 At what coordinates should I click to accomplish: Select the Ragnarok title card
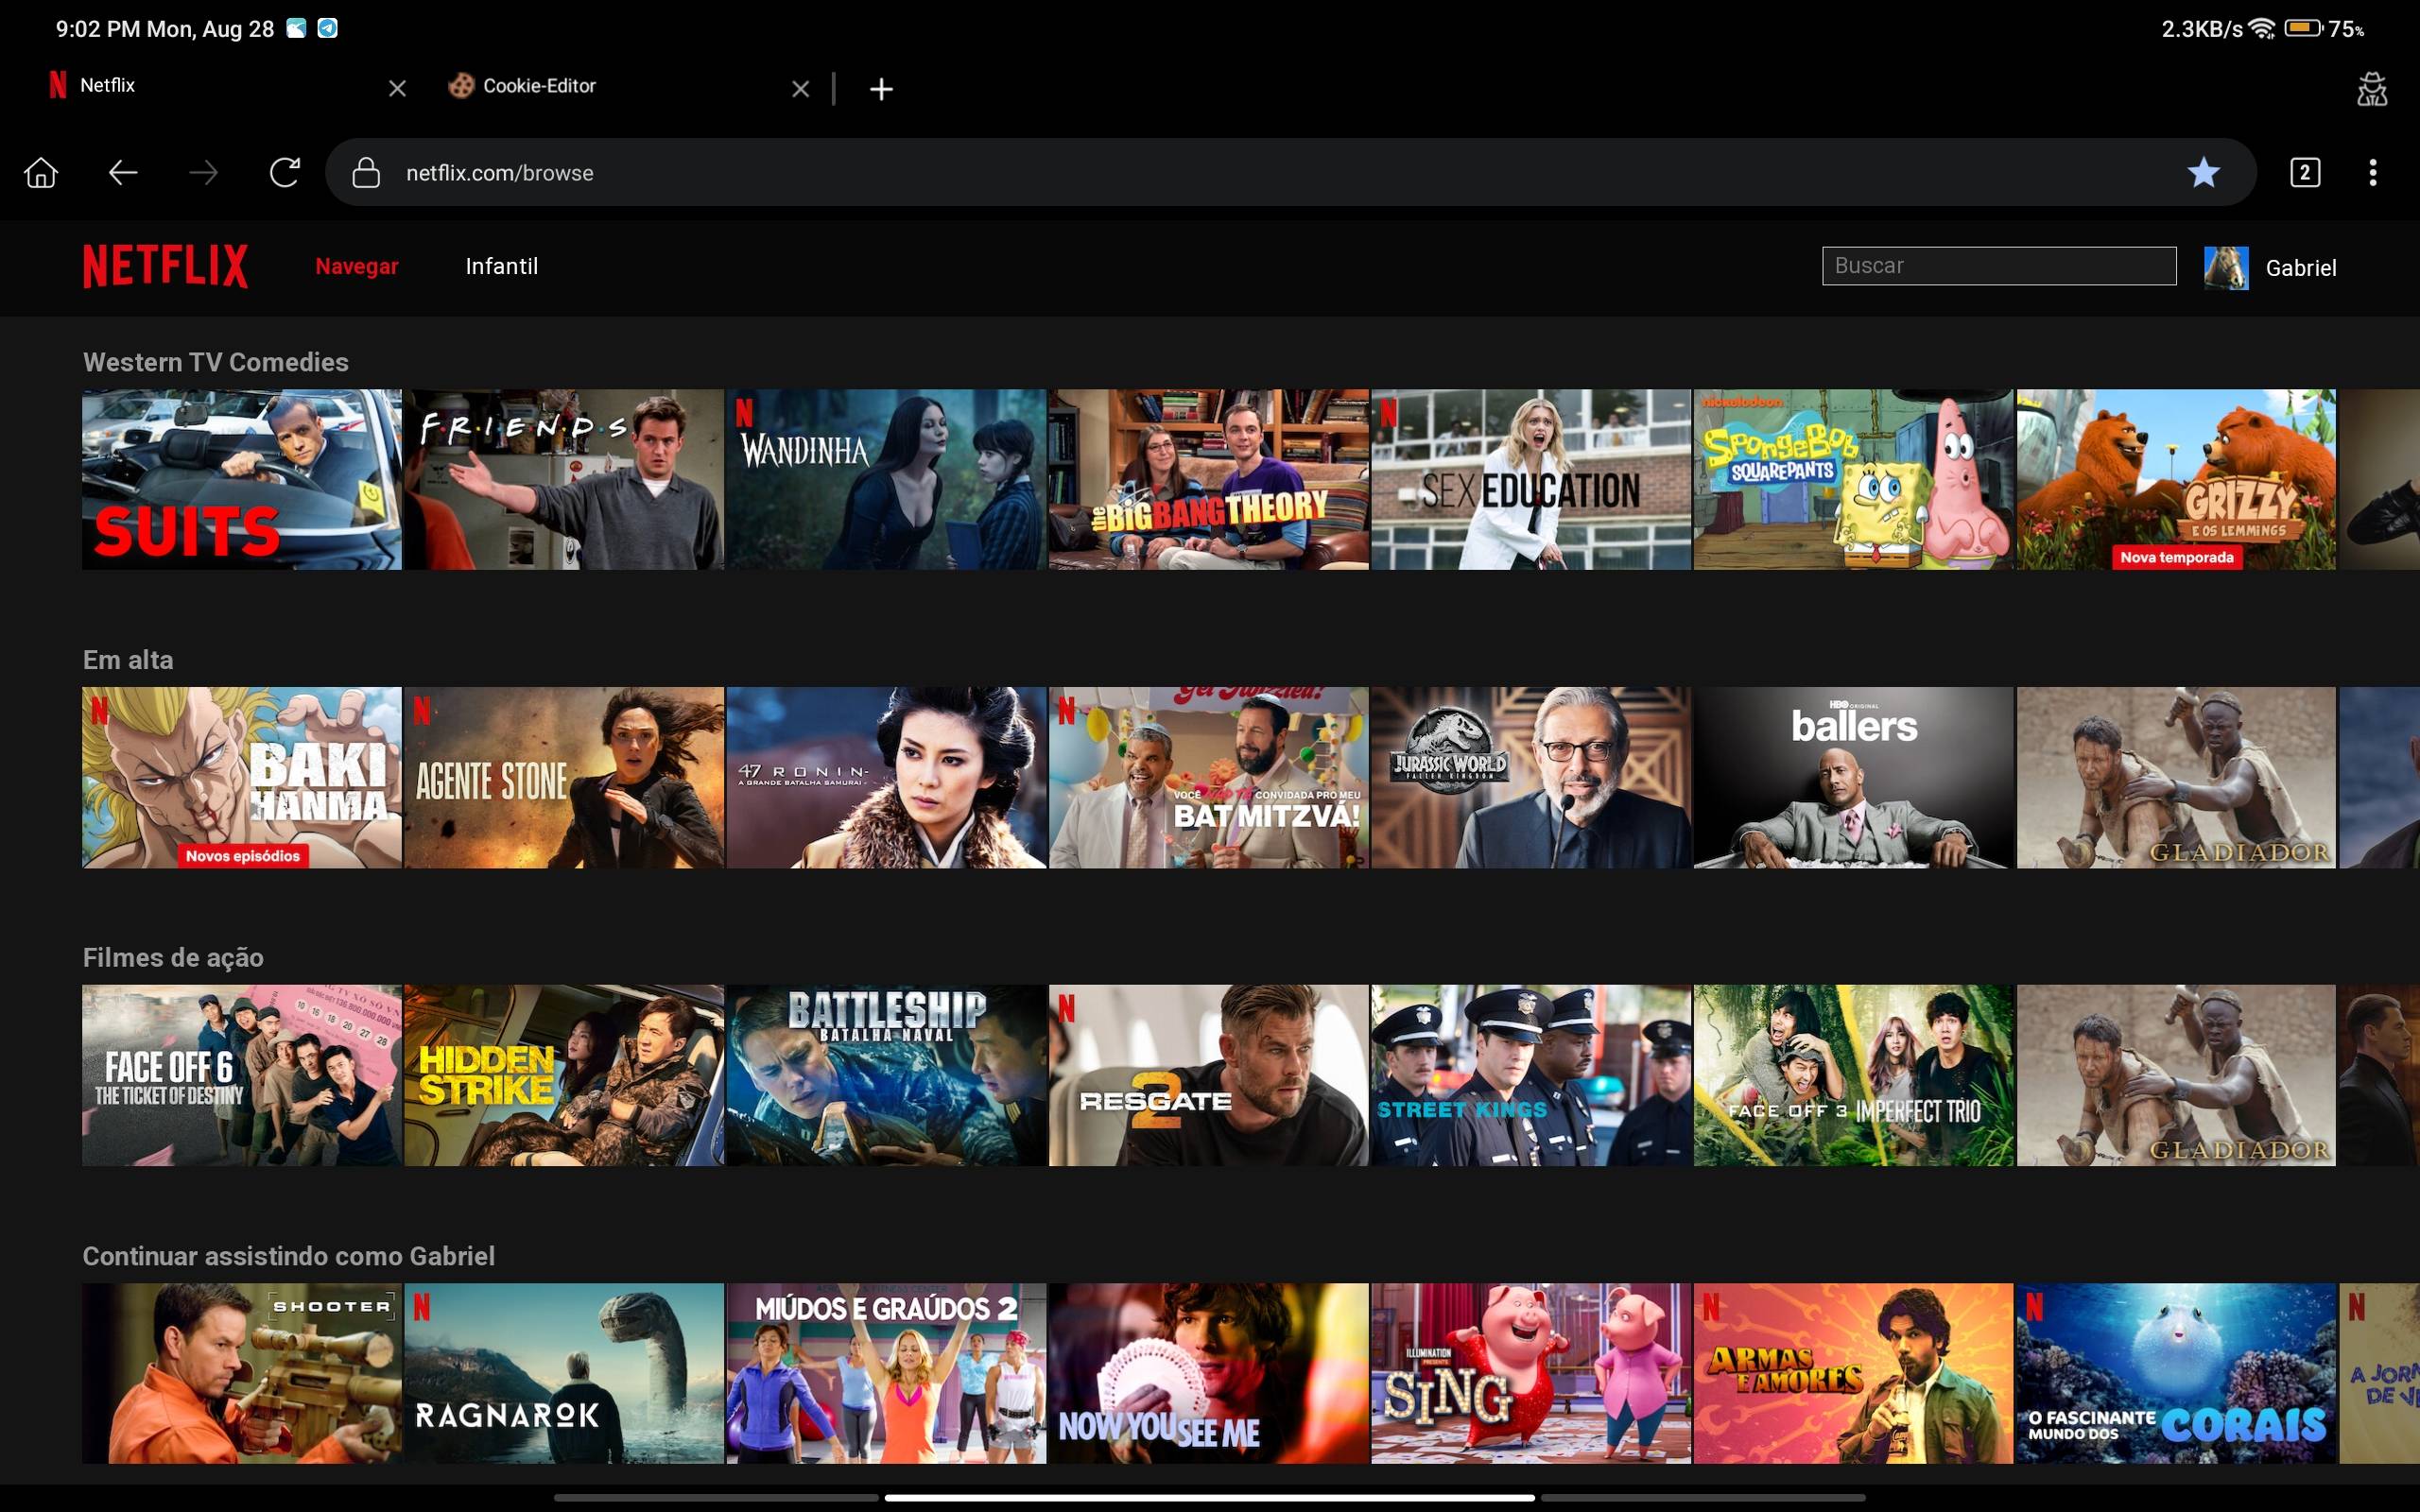point(564,1373)
